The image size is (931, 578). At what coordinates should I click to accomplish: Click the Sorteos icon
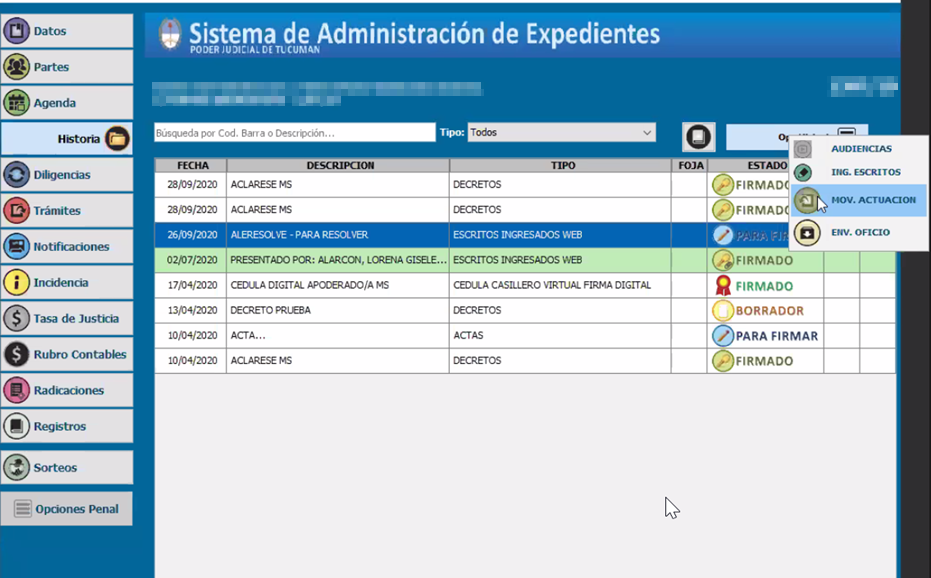tap(16, 468)
